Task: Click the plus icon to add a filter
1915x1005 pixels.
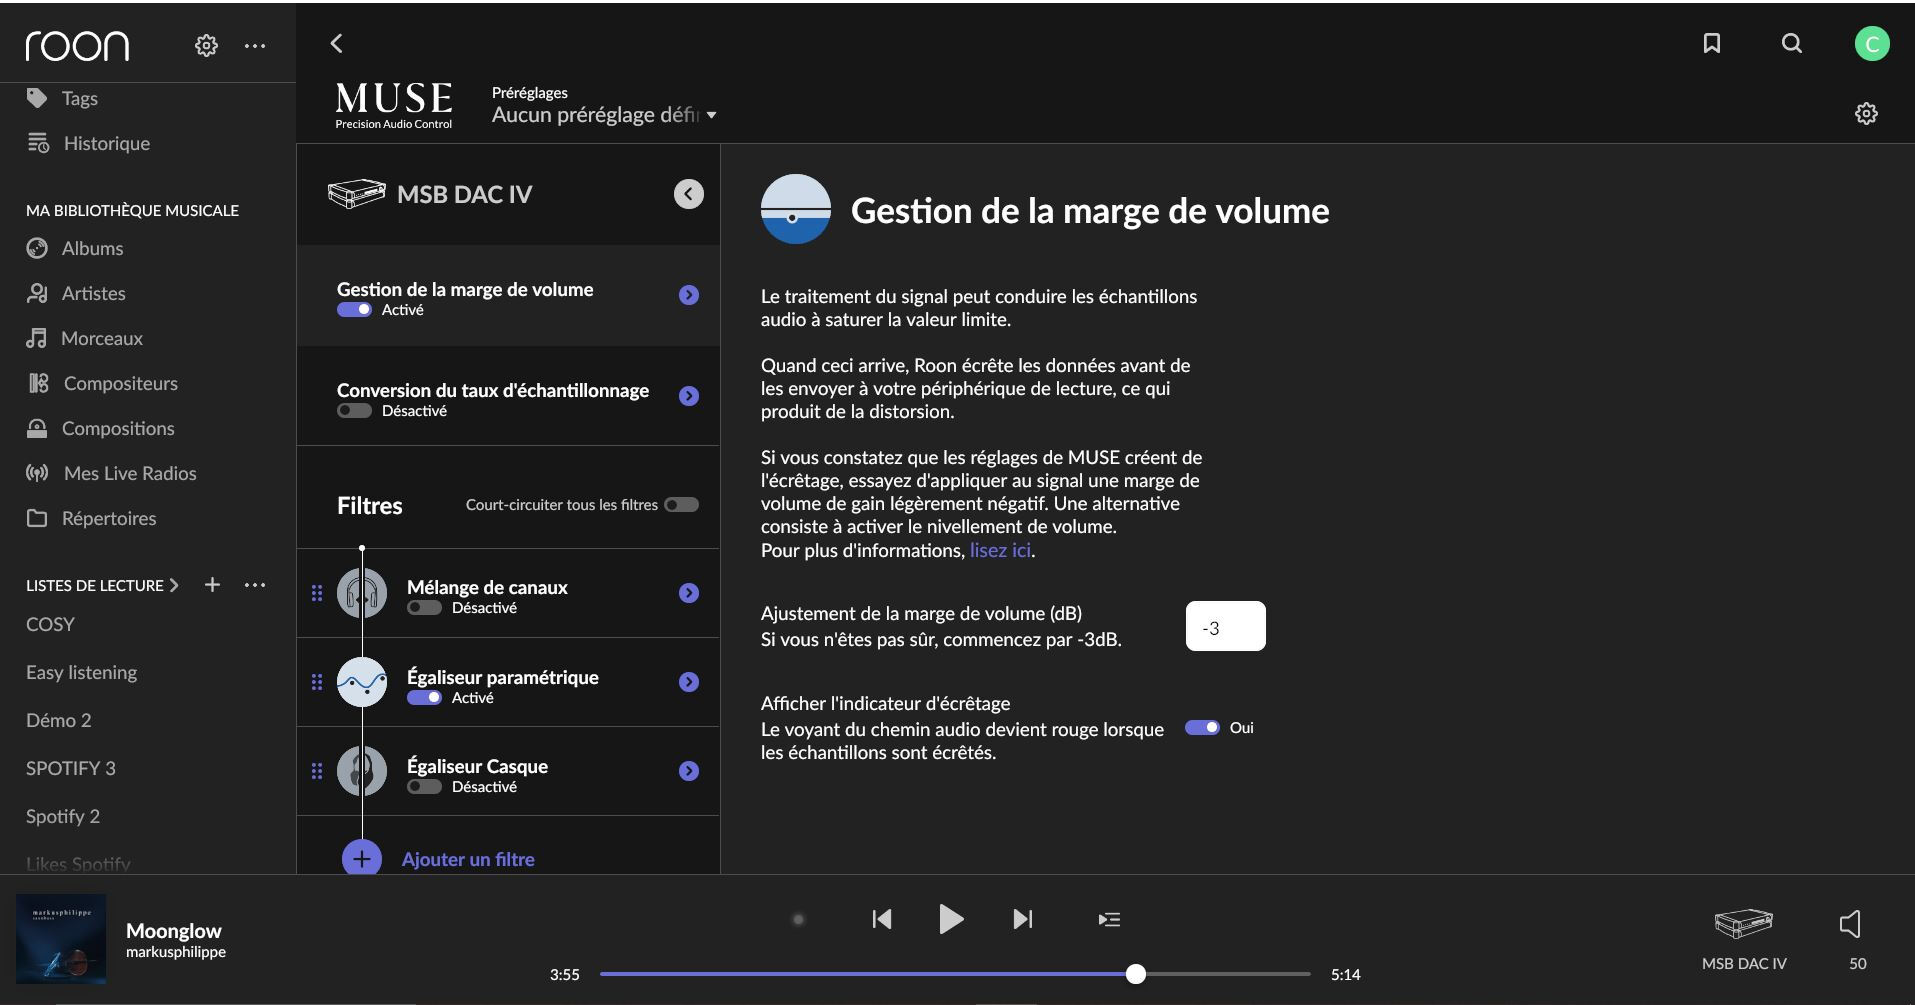Action: coord(362,858)
